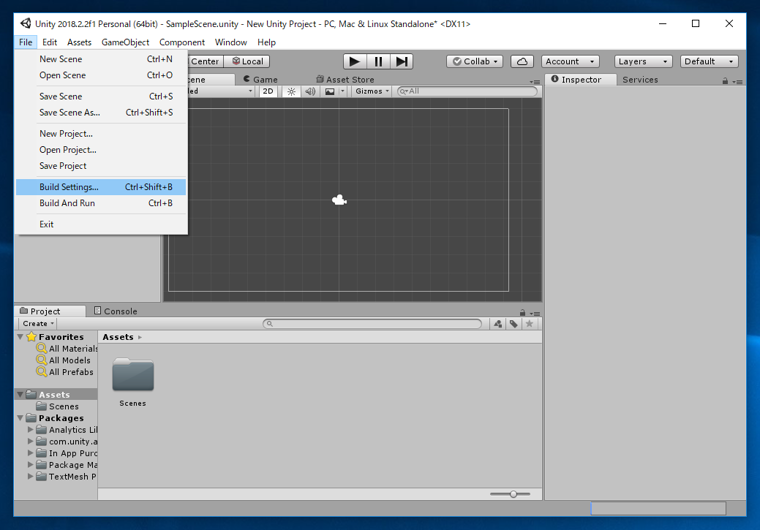
Task: Select the Scenes folder in tree
Action: click(x=57, y=406)
